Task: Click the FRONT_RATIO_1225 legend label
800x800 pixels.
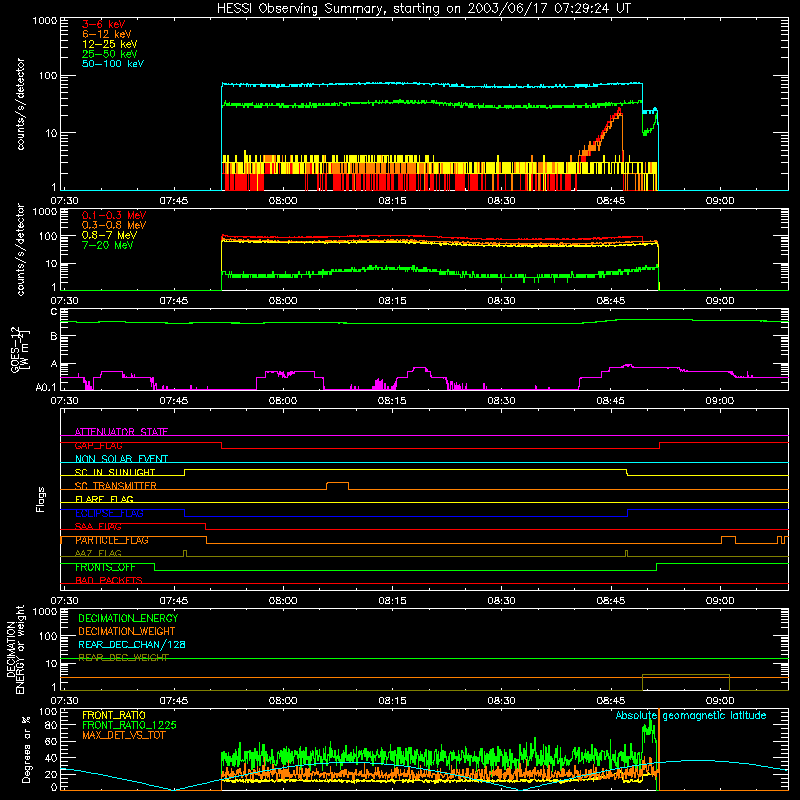Action: point(129,725)
